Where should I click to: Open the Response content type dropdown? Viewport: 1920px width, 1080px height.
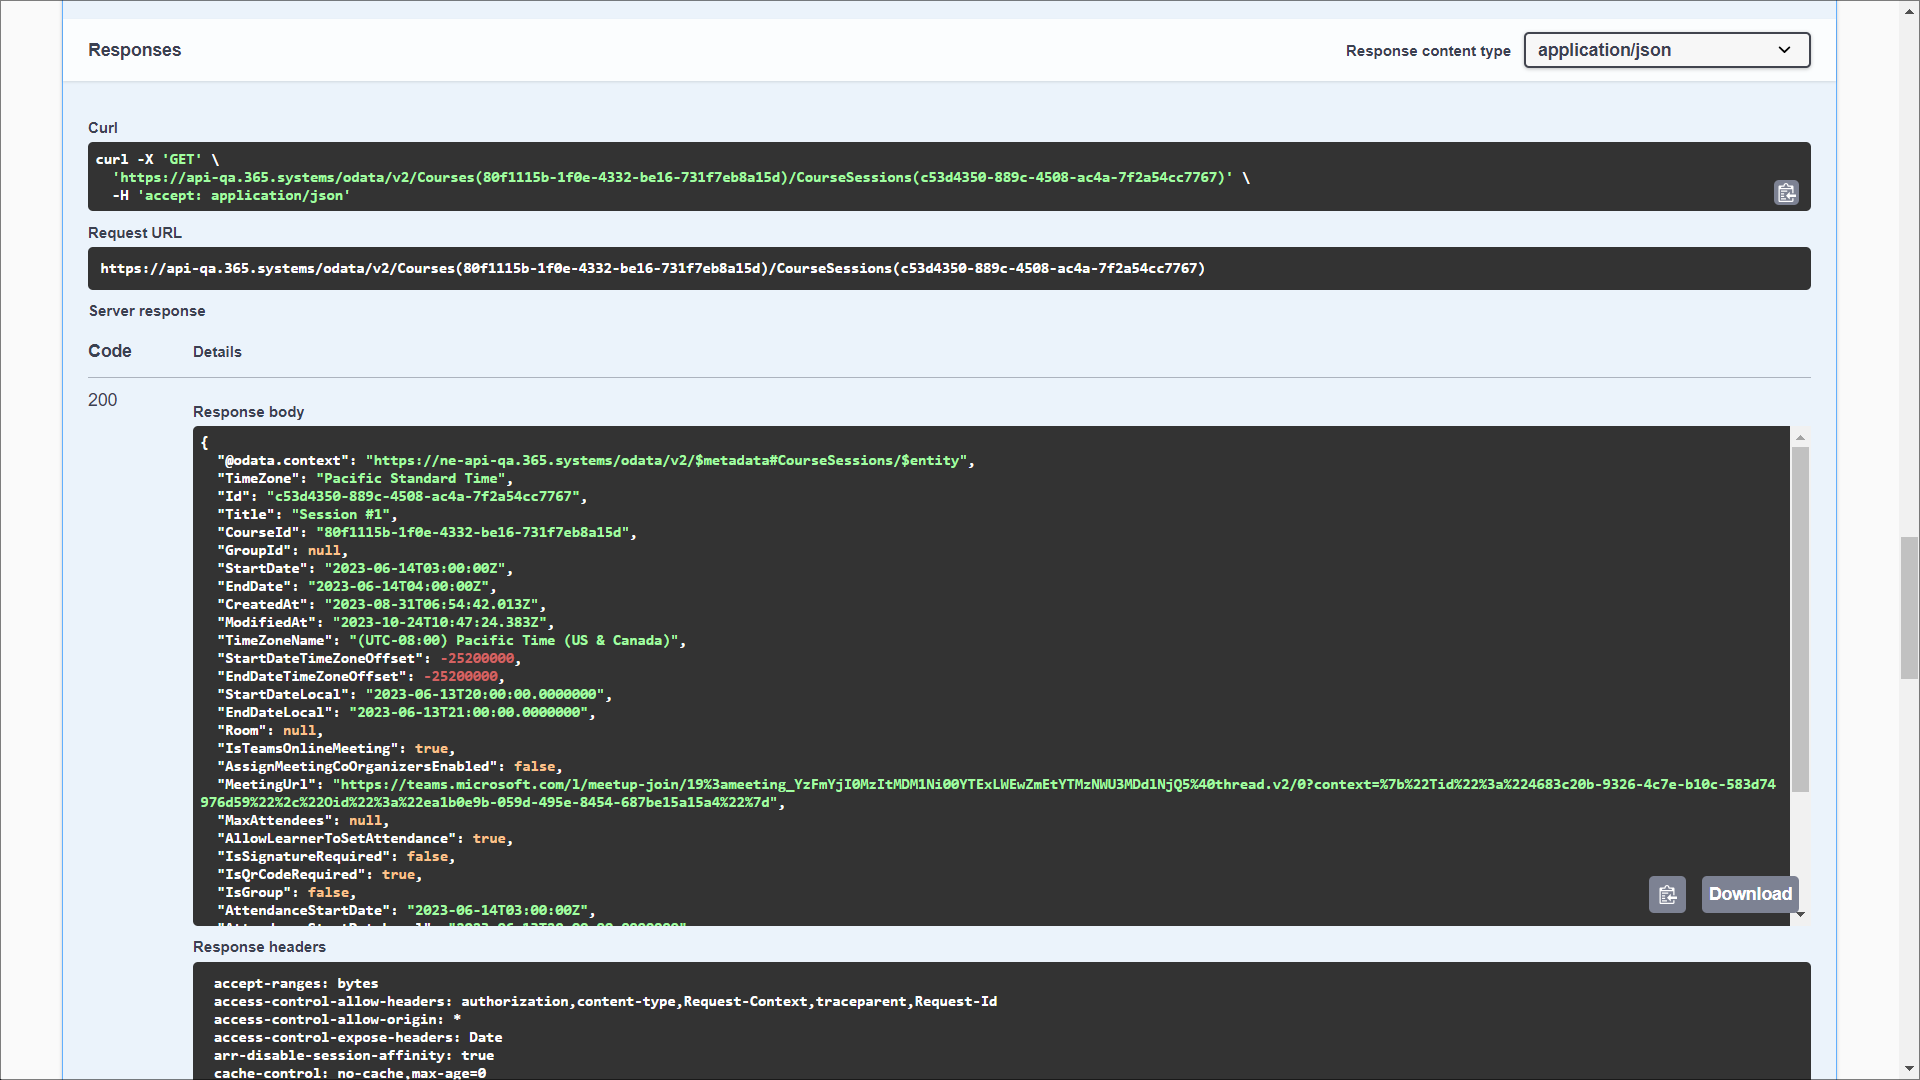(1666, 50)
